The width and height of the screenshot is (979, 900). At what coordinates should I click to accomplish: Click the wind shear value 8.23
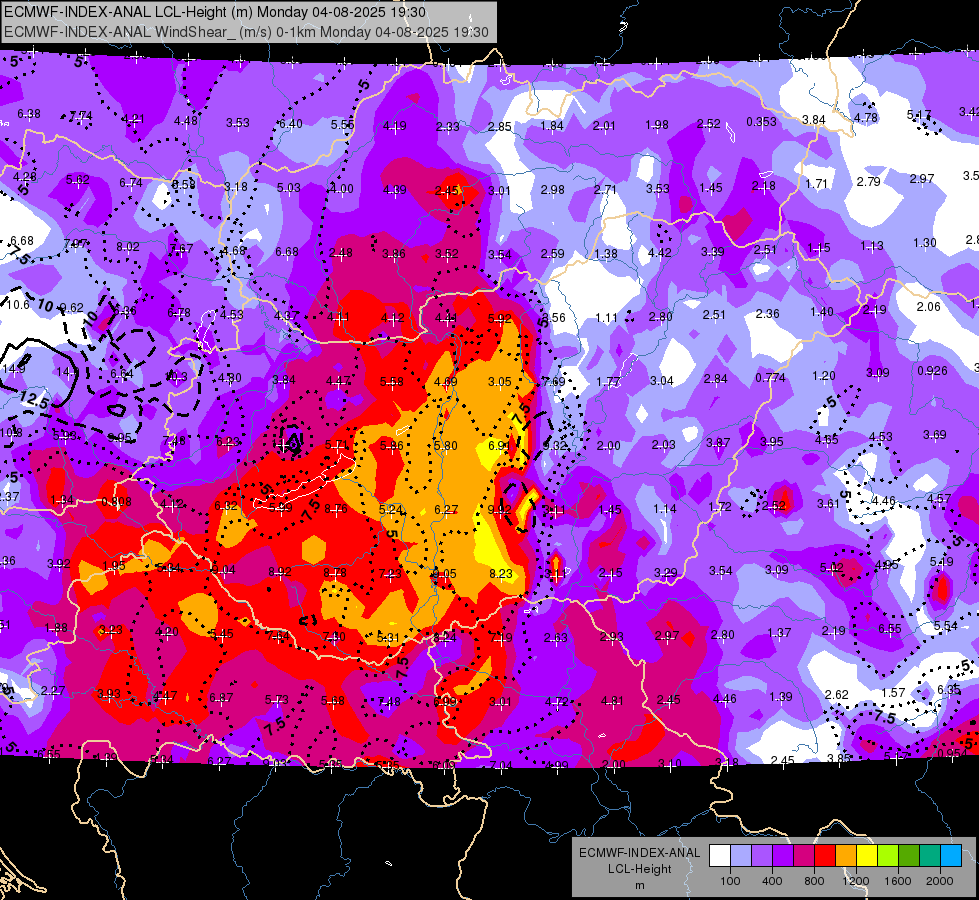coord(501,573)
